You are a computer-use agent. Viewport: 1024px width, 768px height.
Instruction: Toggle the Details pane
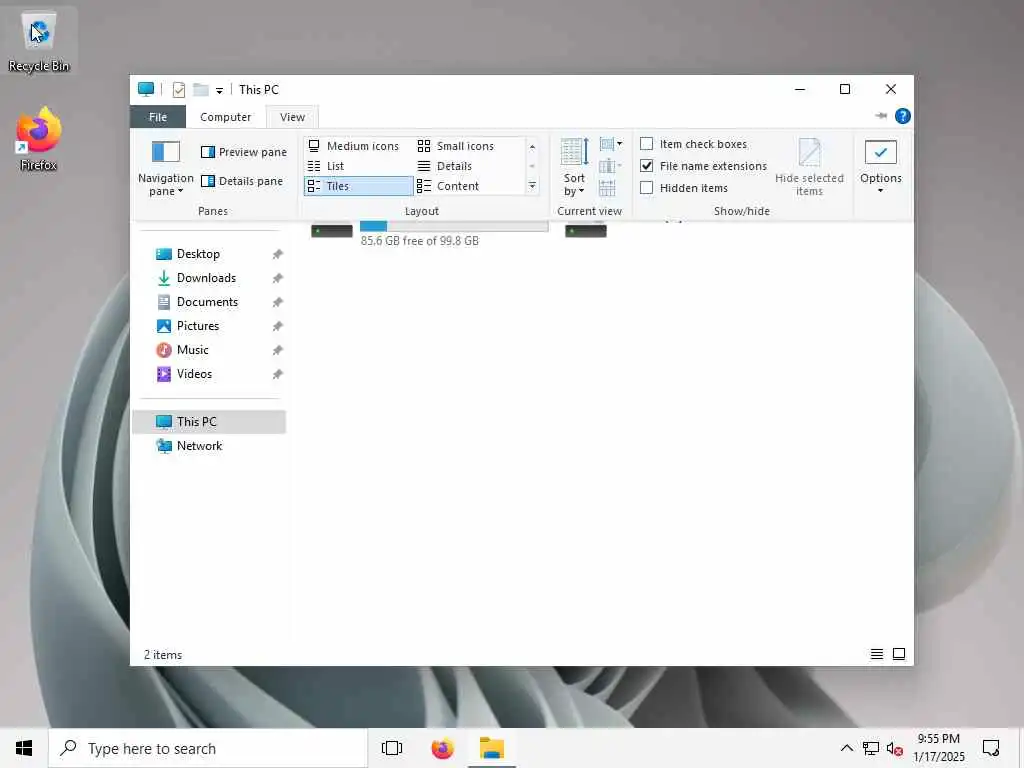pyautogui.click(x=242, y=181)
